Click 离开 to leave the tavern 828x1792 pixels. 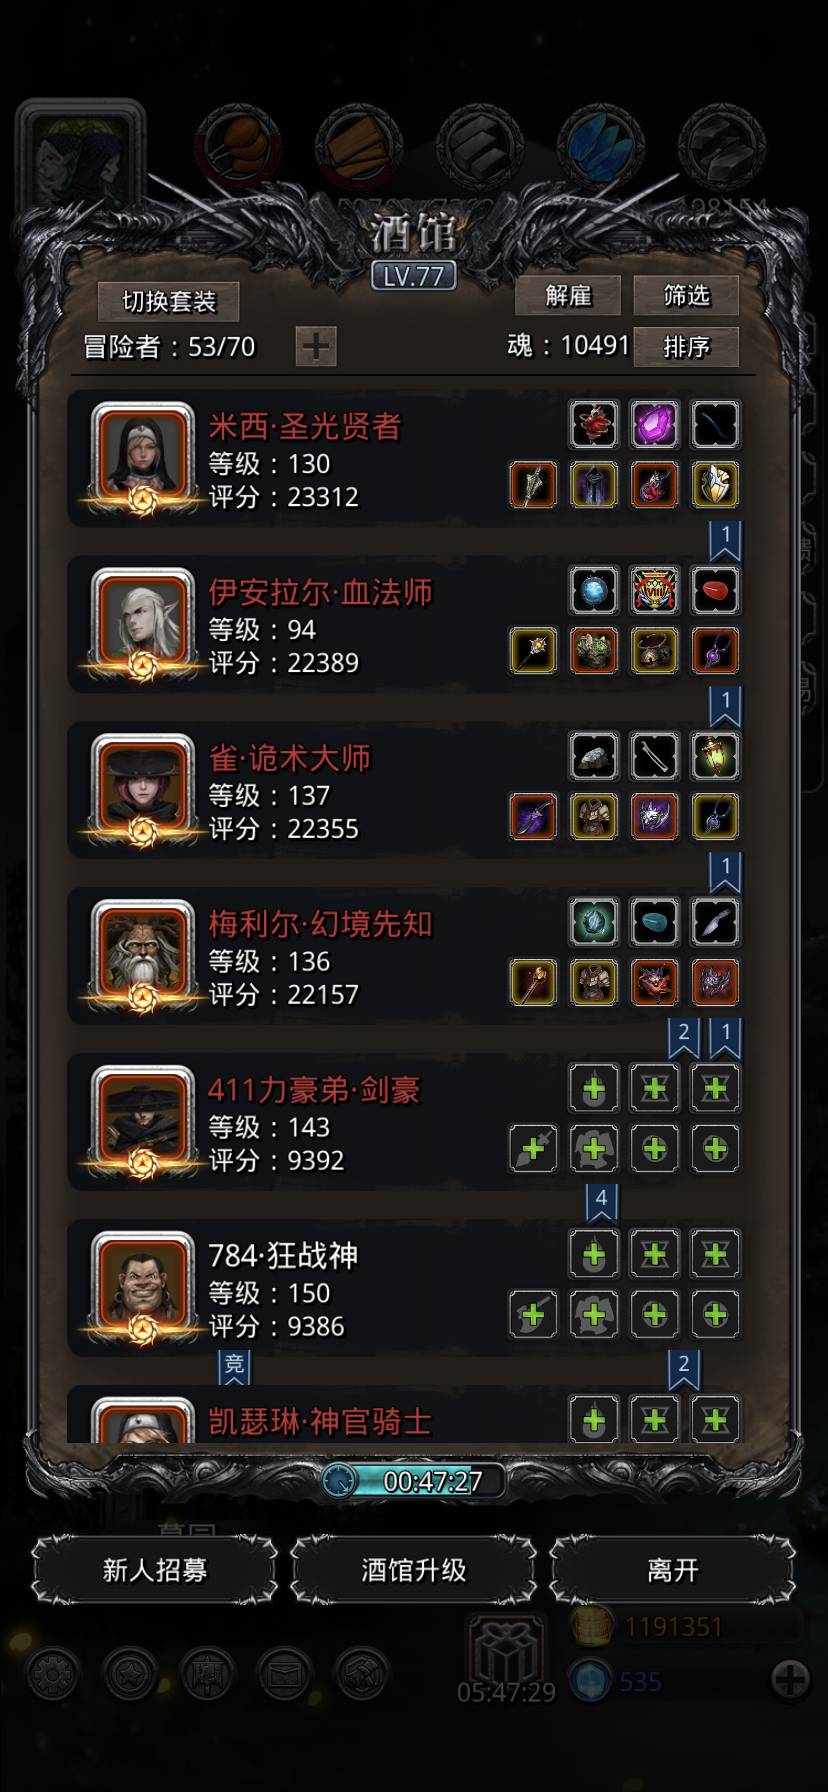(673, 1570)
